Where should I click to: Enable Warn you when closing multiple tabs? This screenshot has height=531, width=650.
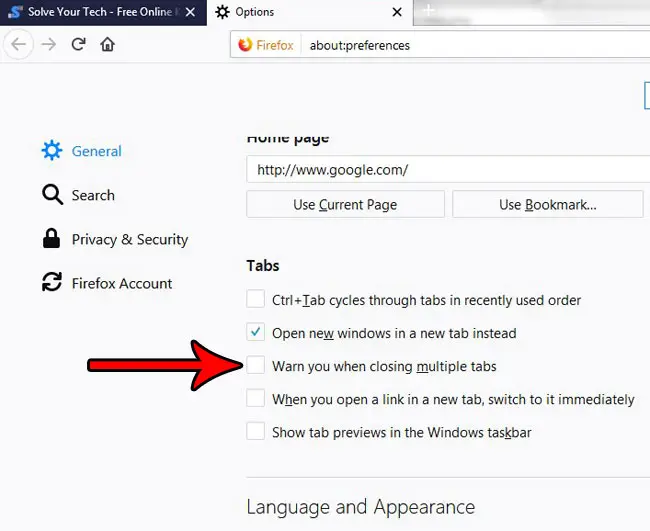tap(256, 366)
